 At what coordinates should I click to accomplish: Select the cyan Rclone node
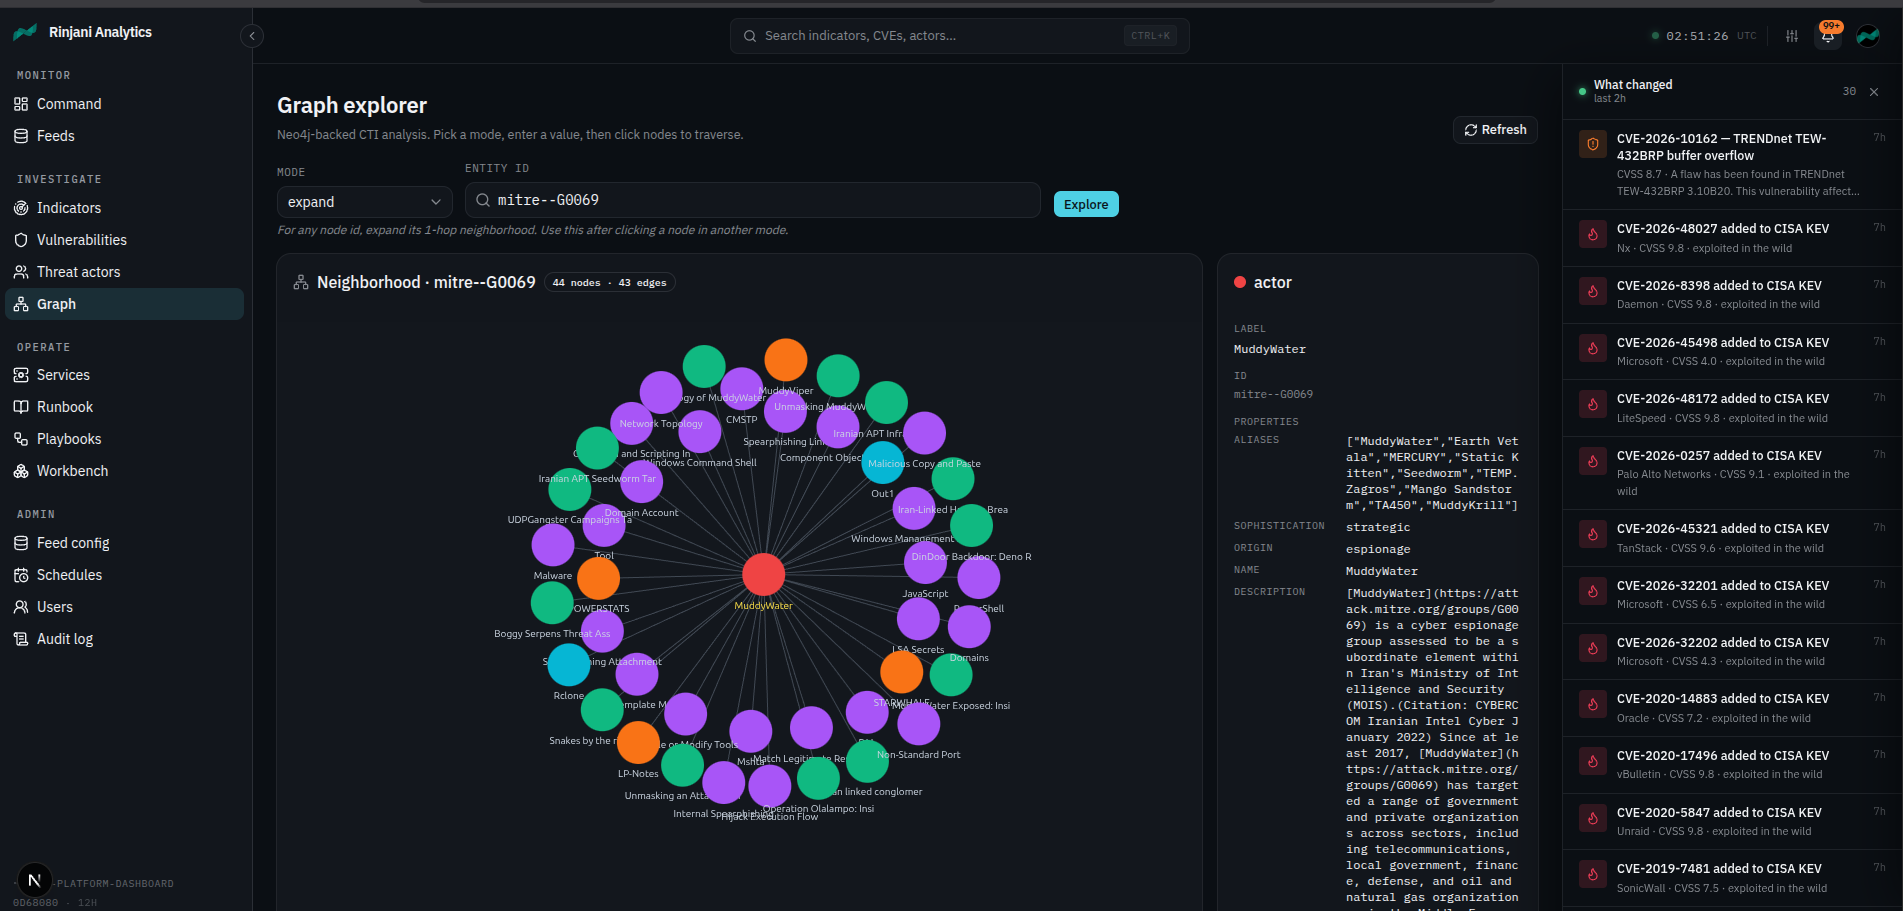(x=569, y=664)
